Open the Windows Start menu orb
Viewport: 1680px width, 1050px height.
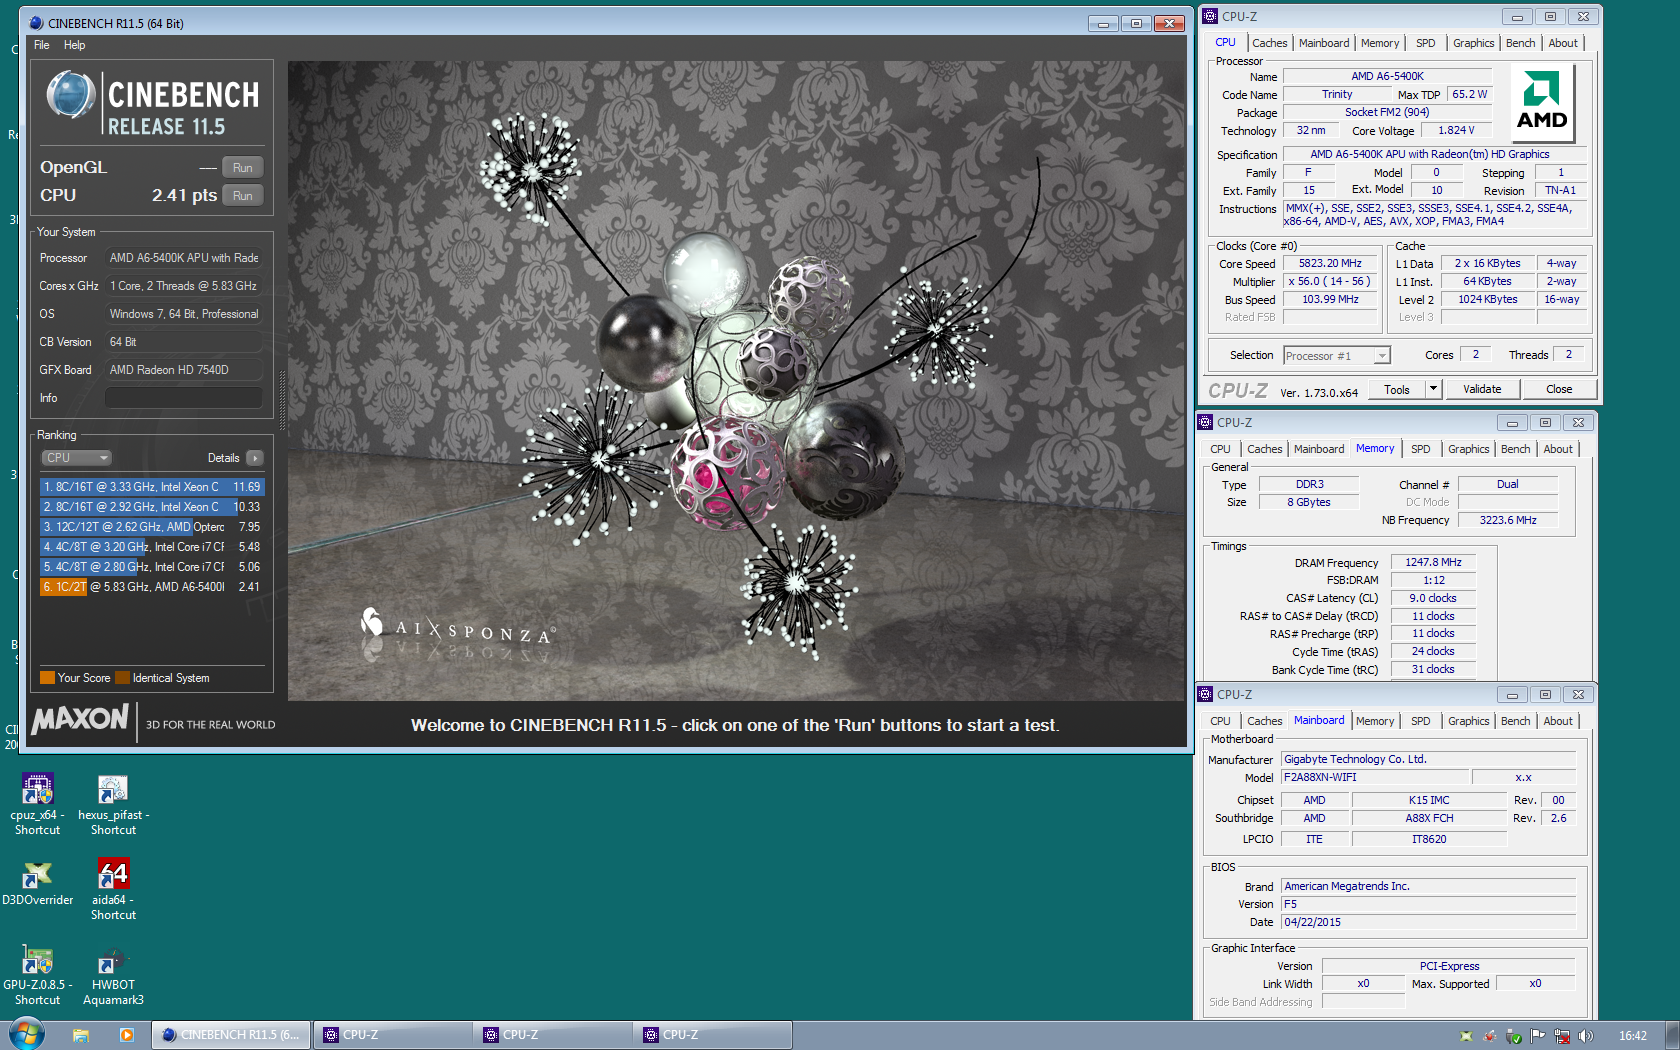click(x=27, y=1034)
